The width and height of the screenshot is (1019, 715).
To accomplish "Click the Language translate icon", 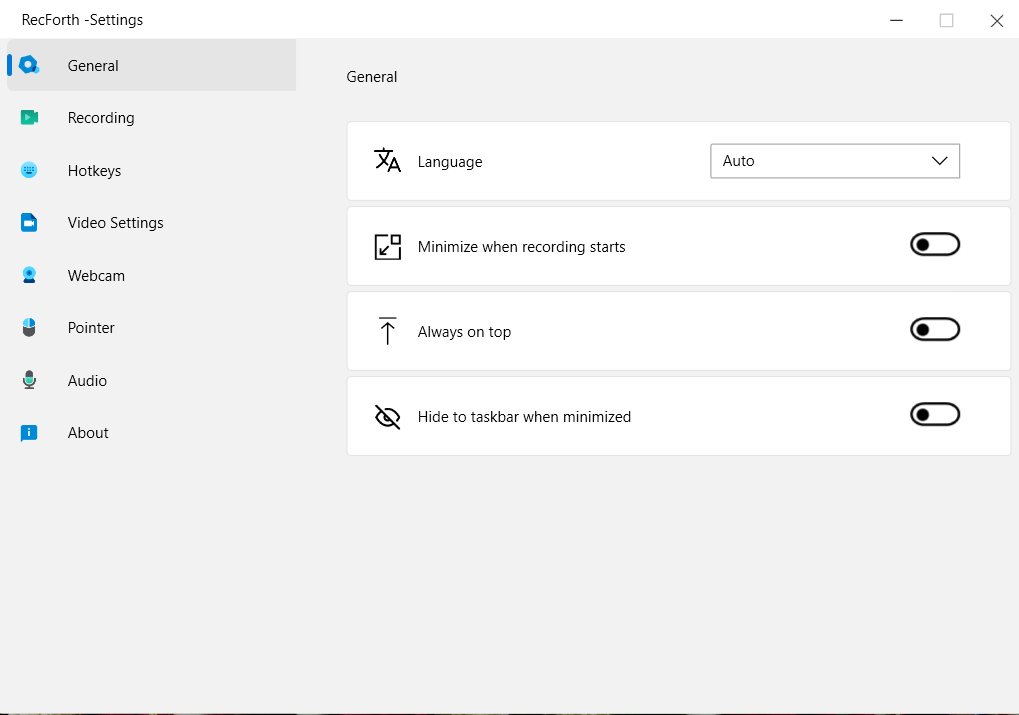I will coord(387,161).
